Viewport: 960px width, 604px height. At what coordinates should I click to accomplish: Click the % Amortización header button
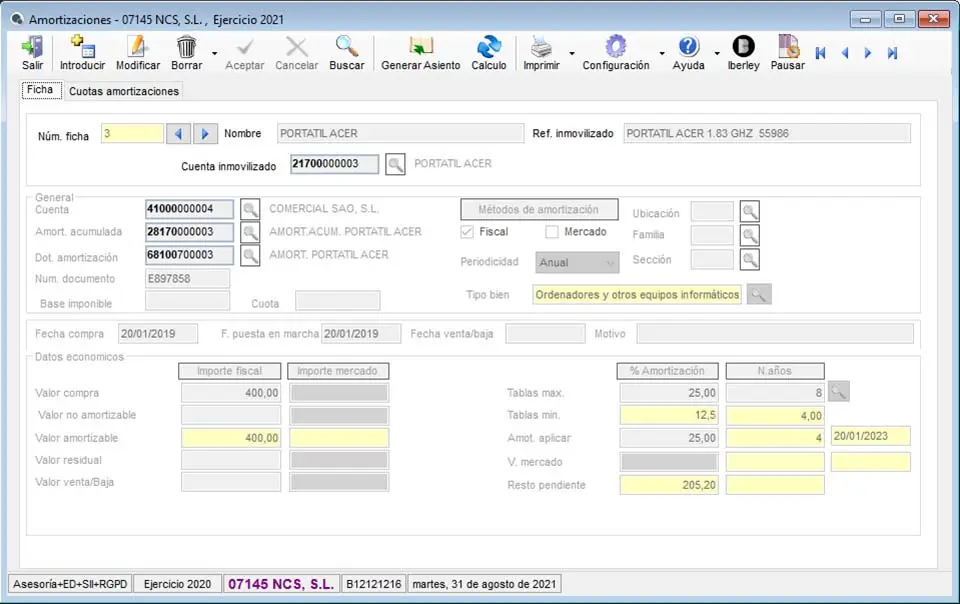click(x=667, y=371)
